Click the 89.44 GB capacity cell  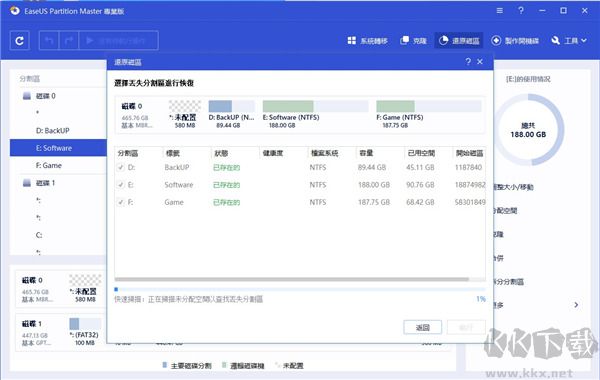click(372, 167)
